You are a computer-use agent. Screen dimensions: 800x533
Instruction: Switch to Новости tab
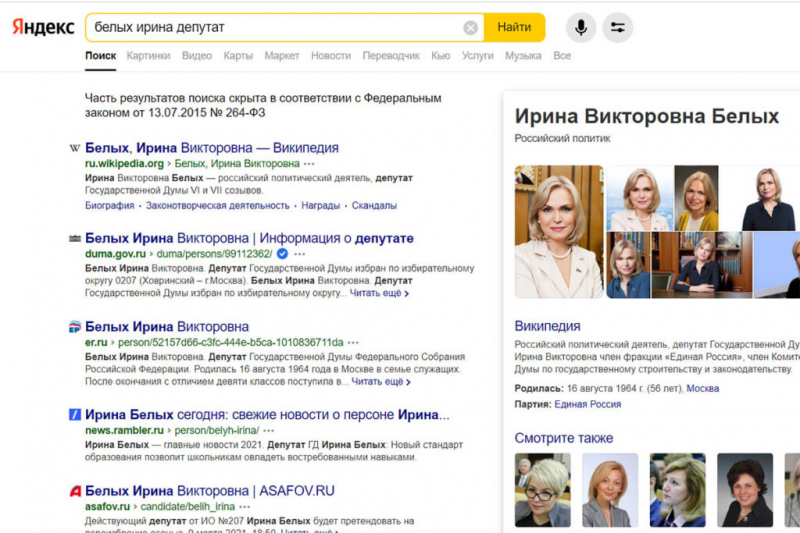[x=331, y=56]
